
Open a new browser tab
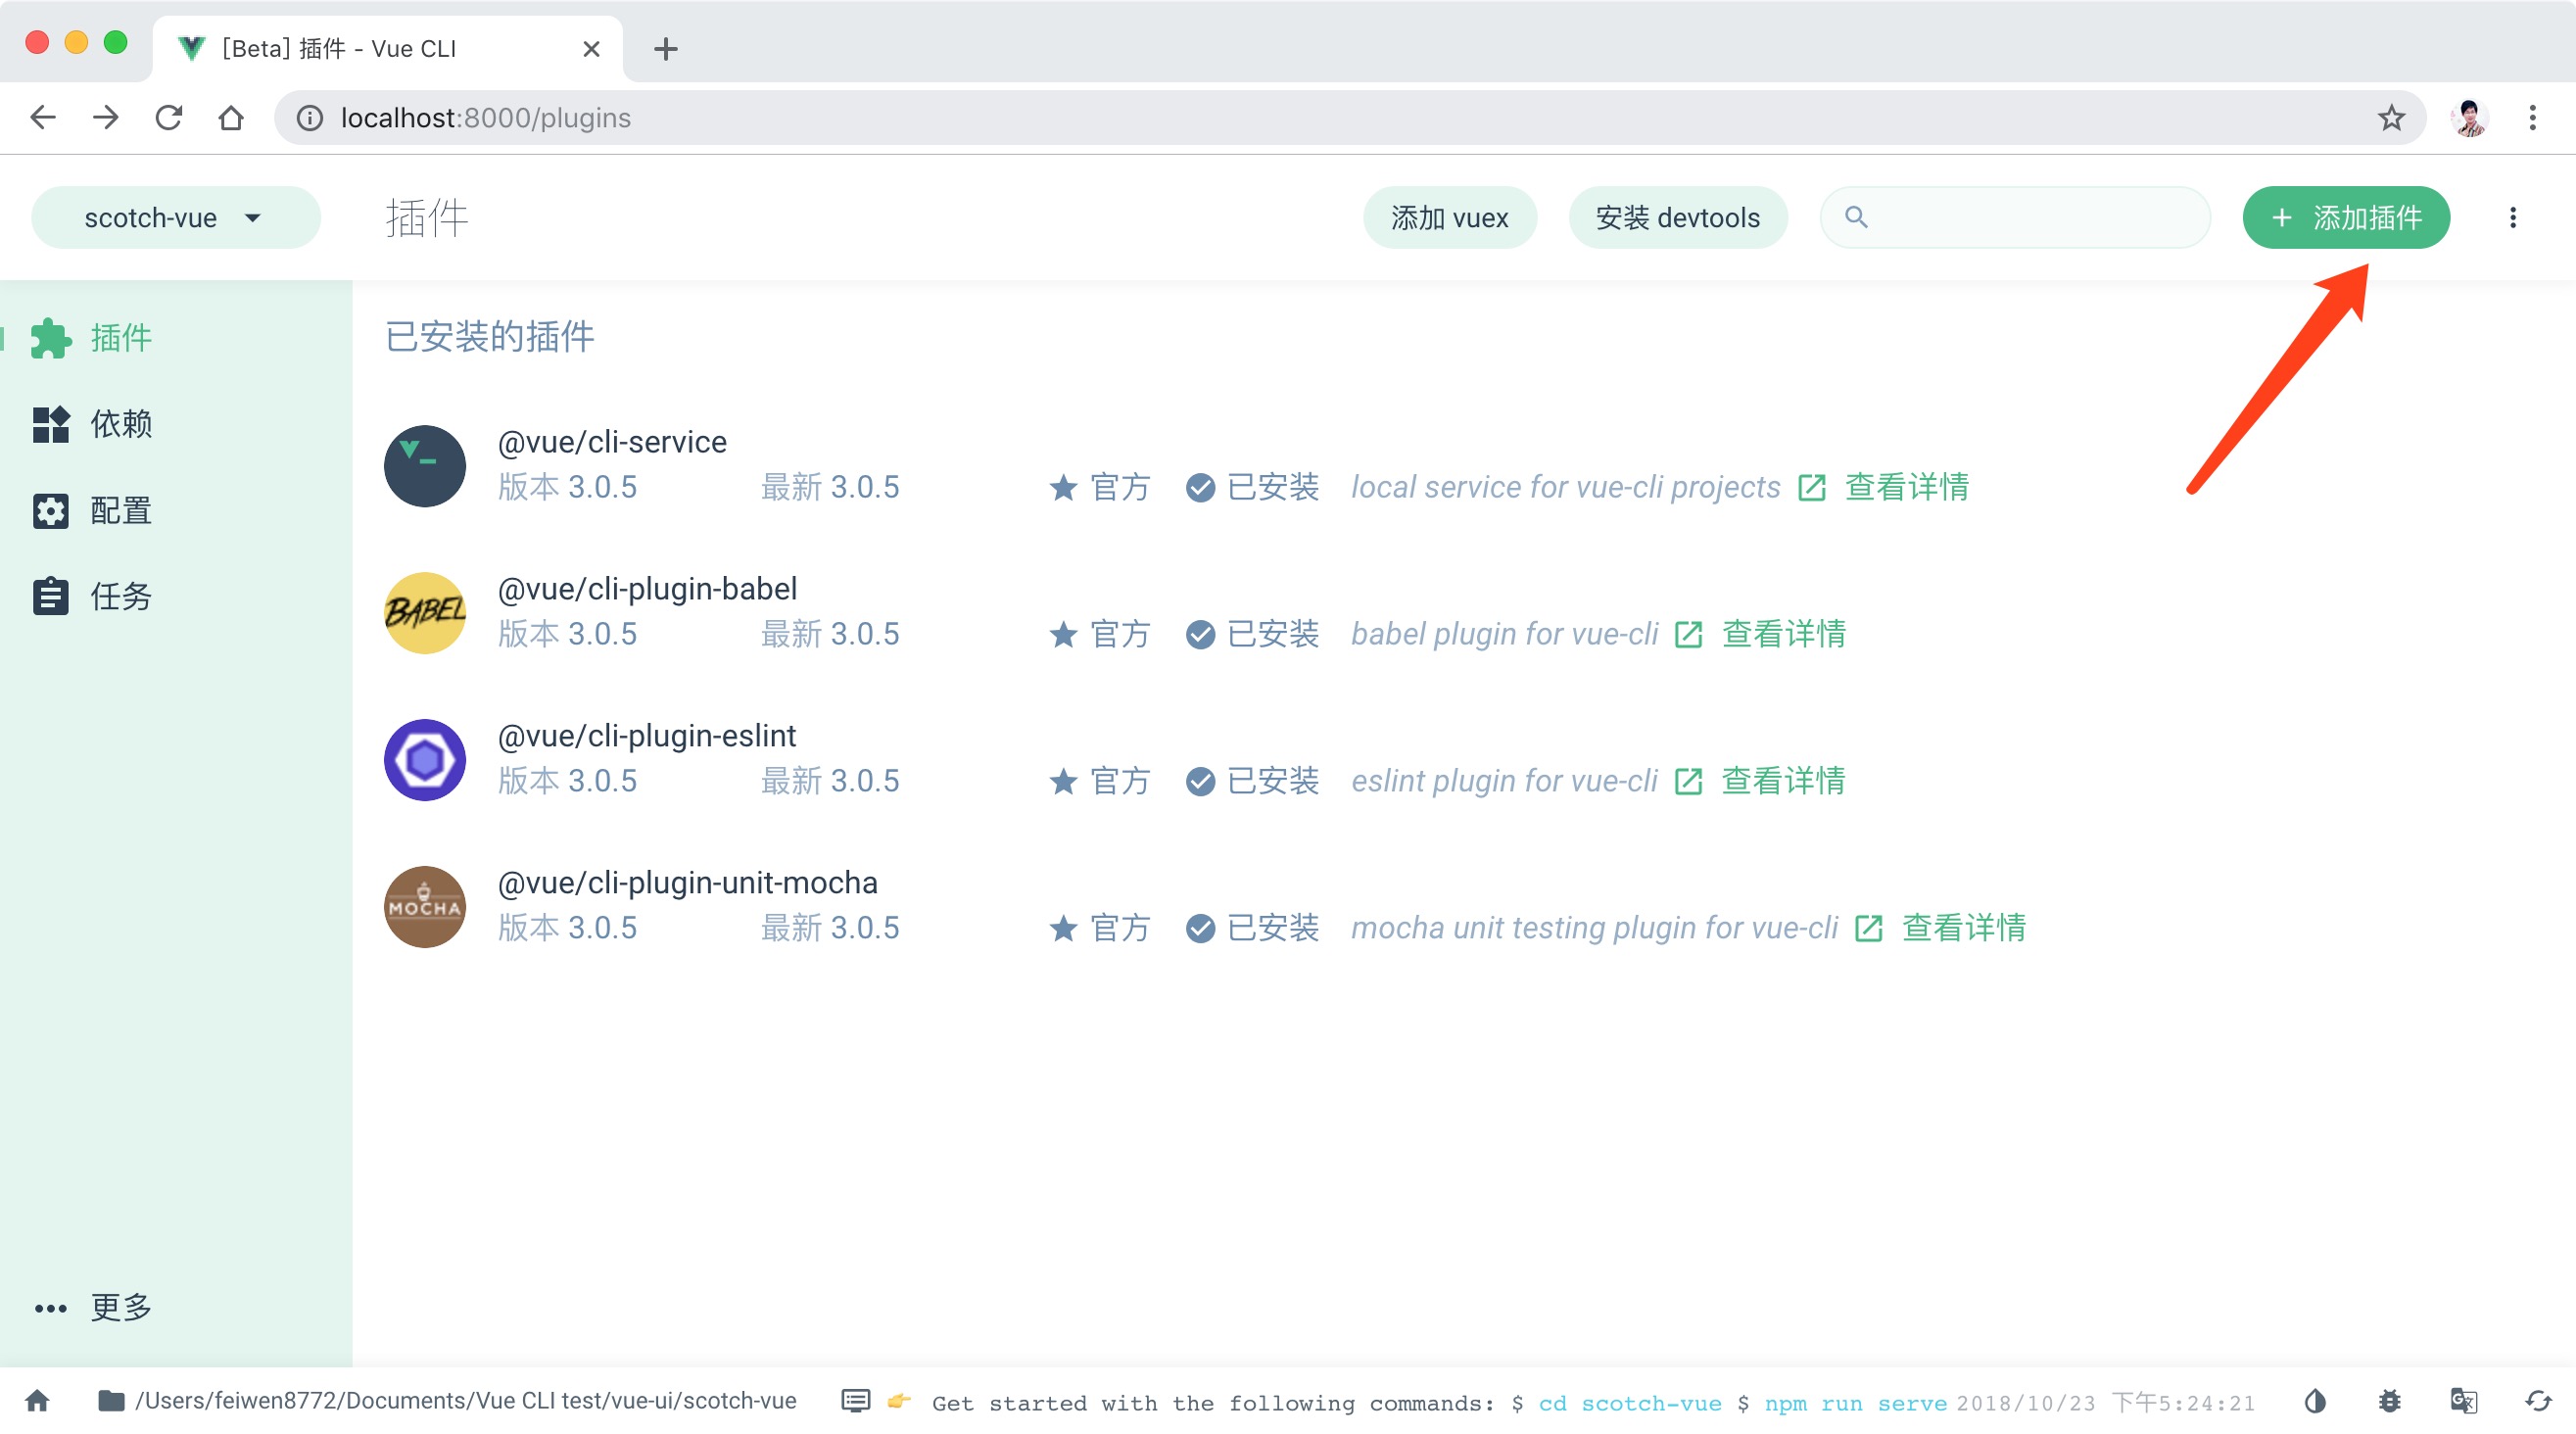(665, 48)
